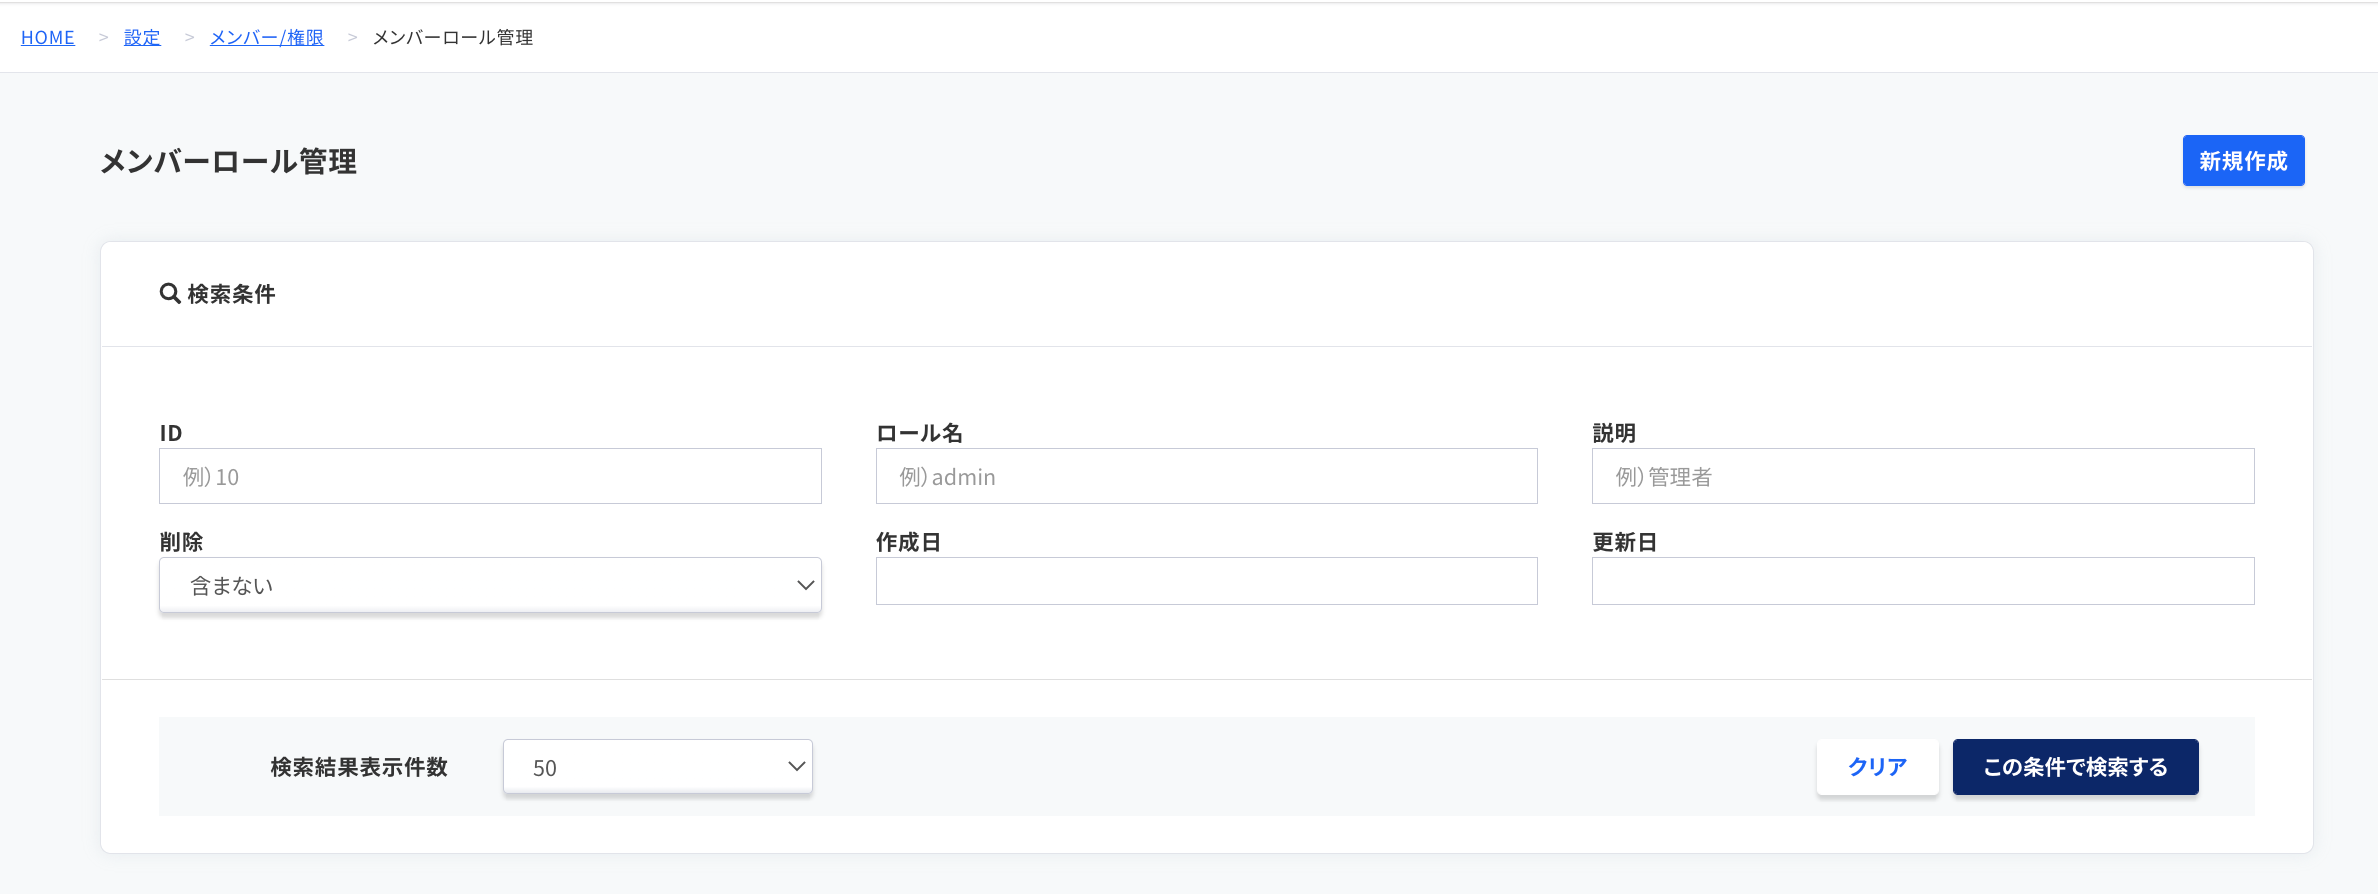
Task: Click the 作成日 date field
Action: (1206, 581)
